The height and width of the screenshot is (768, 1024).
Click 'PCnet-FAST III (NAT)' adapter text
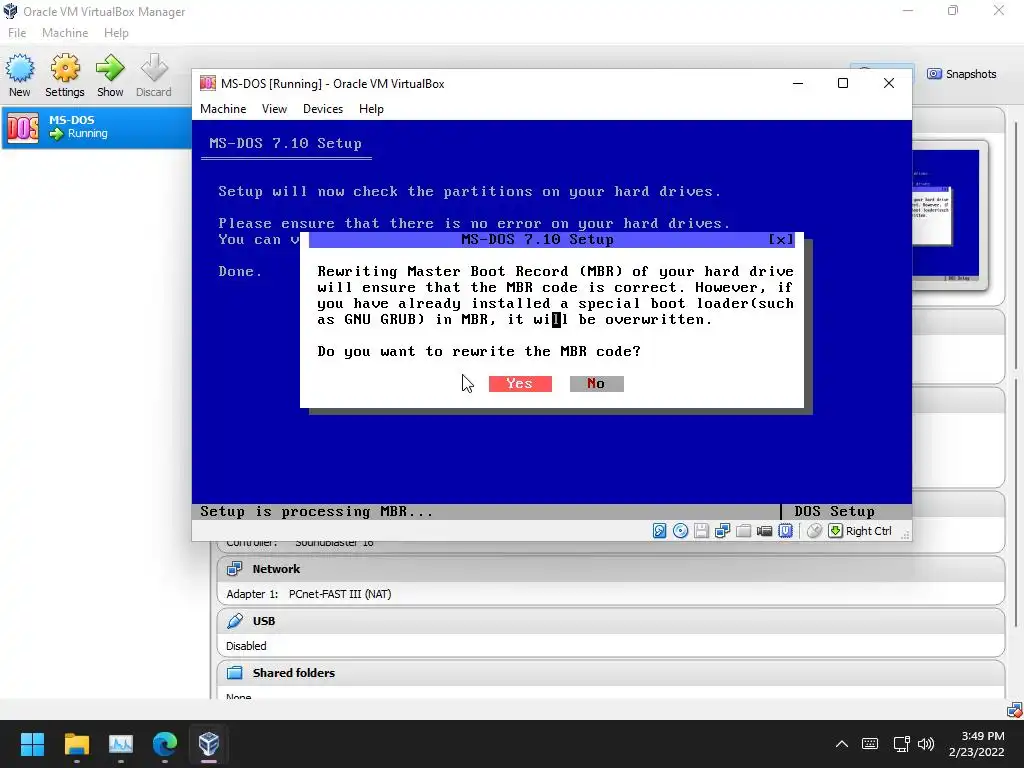pyautogui.click(x=340, y=594)
